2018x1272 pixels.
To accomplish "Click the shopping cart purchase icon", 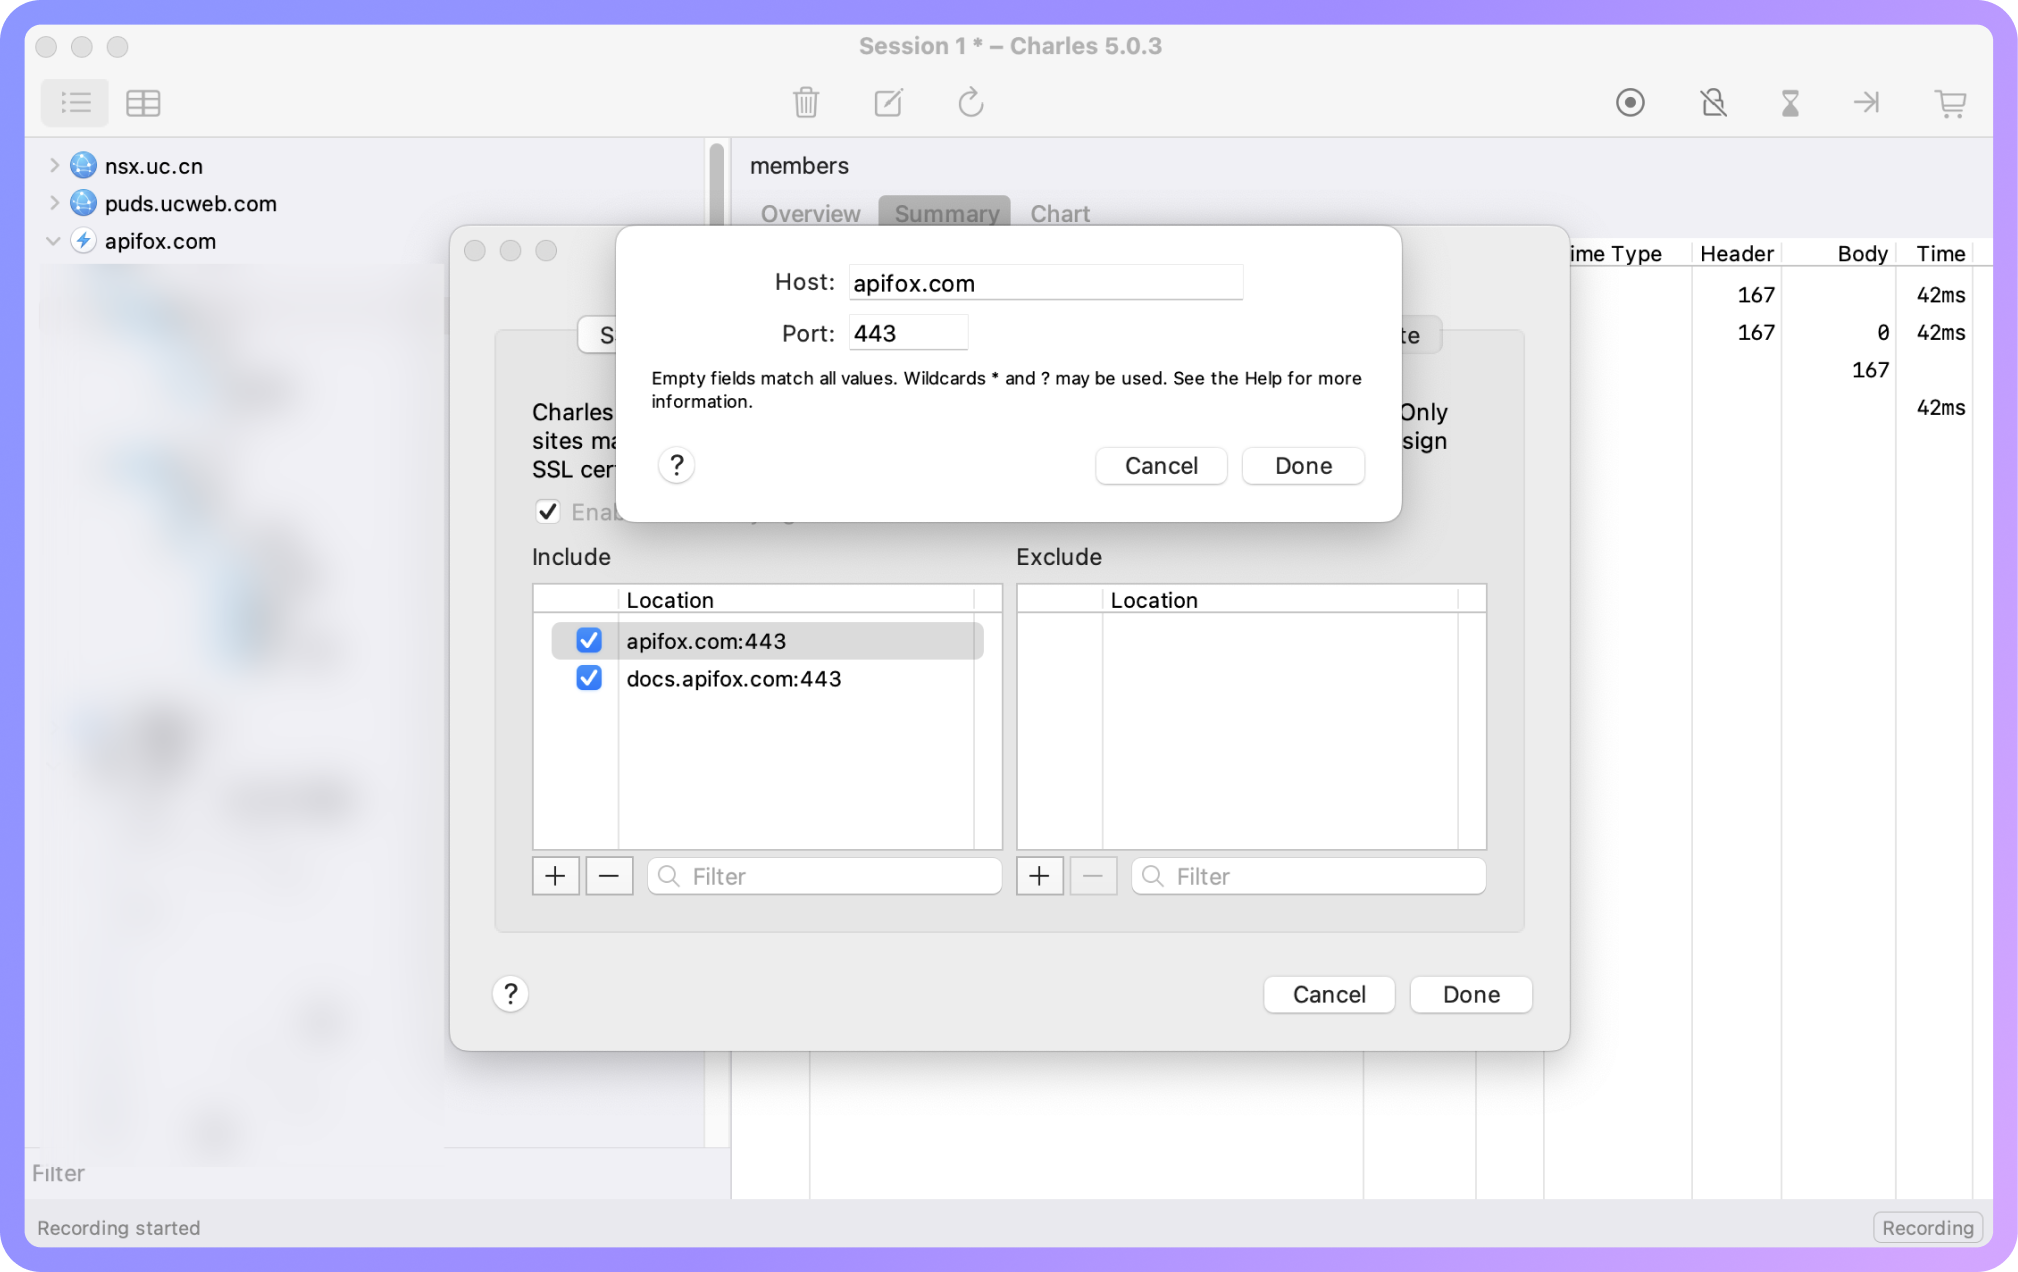I will click(x=1950, y=102).
